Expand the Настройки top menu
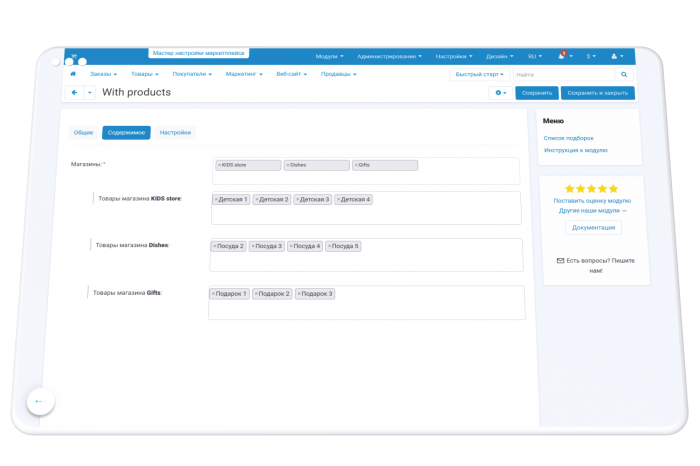 (x=454, y=56)
